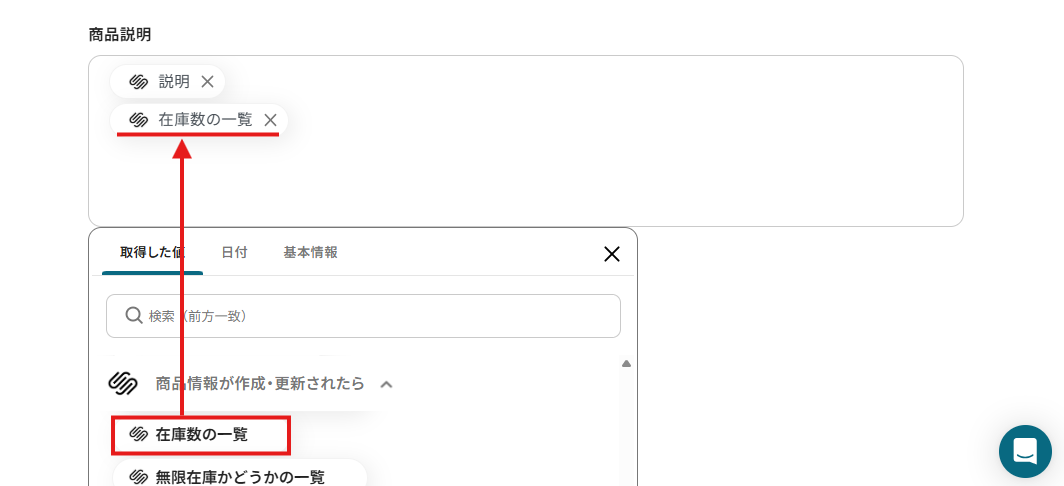Remove the 在庫数の一覧 chip with its X
The image size is (1064, 486).
[270, 120]
